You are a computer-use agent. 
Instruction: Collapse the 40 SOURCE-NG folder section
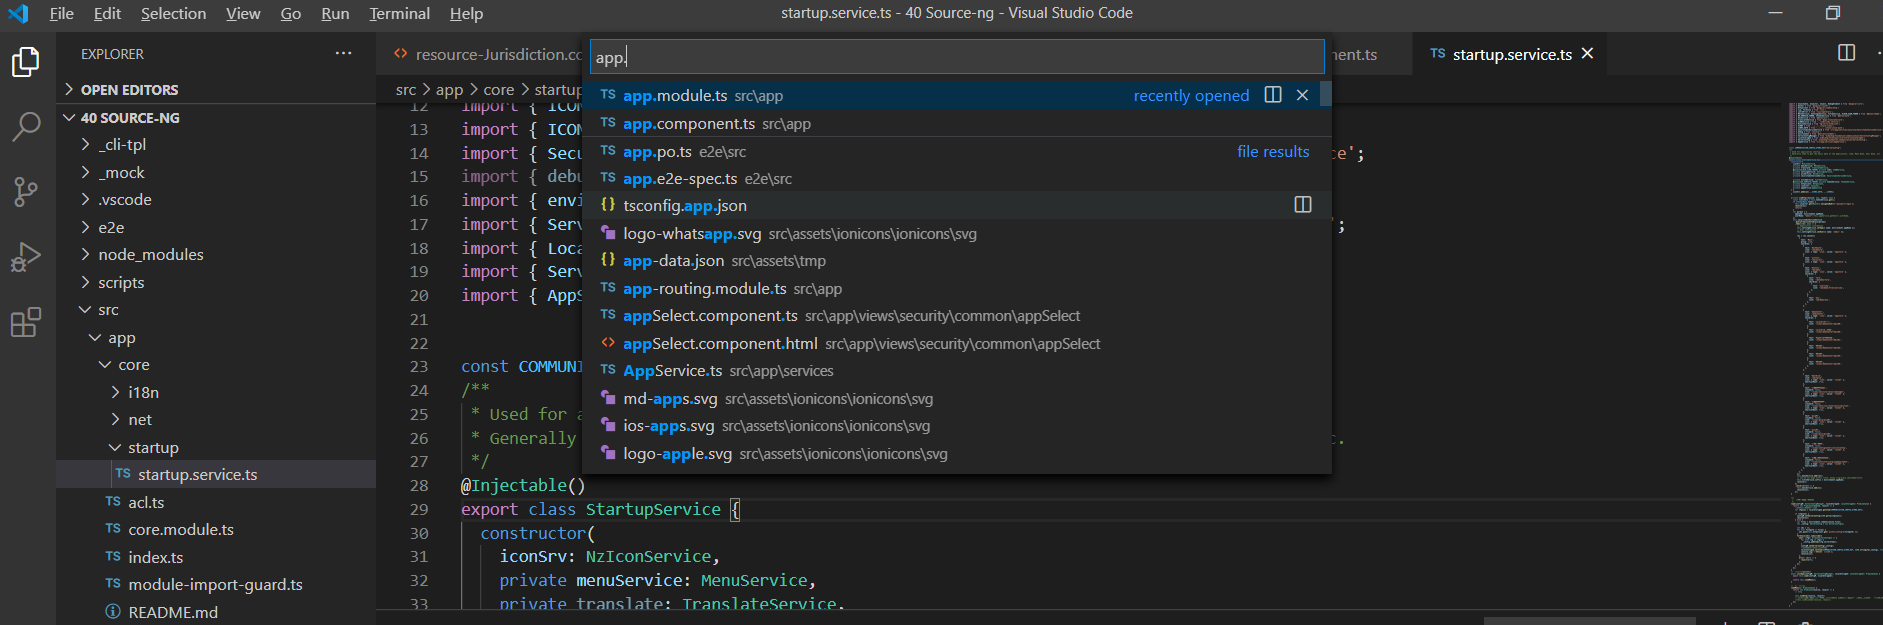point(129,118)
